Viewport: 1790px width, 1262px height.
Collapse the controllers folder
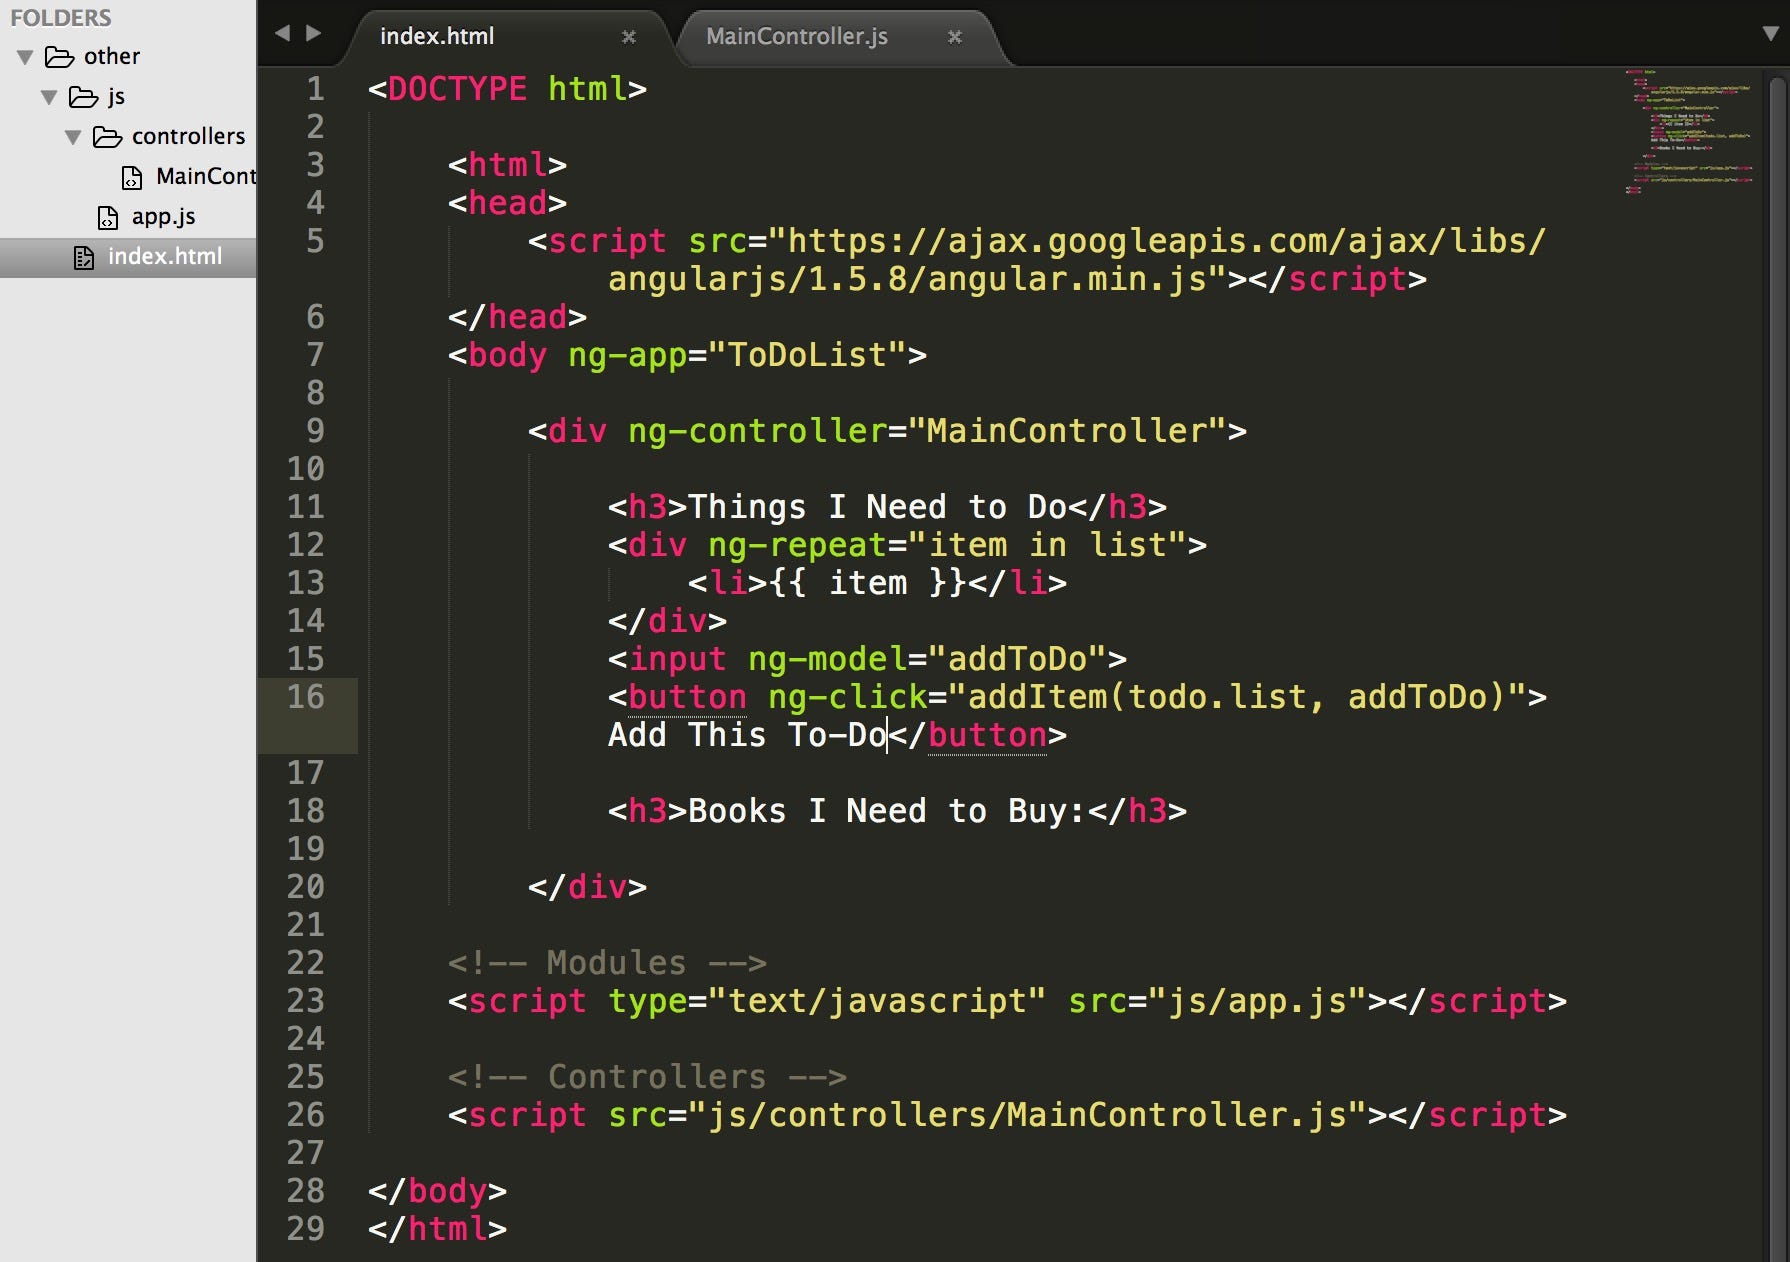point(72,137)
